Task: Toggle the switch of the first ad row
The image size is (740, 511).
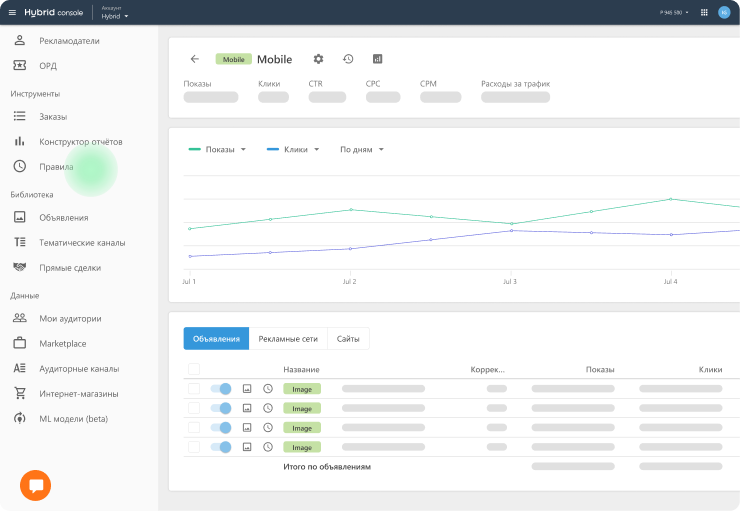Action: 221,388
